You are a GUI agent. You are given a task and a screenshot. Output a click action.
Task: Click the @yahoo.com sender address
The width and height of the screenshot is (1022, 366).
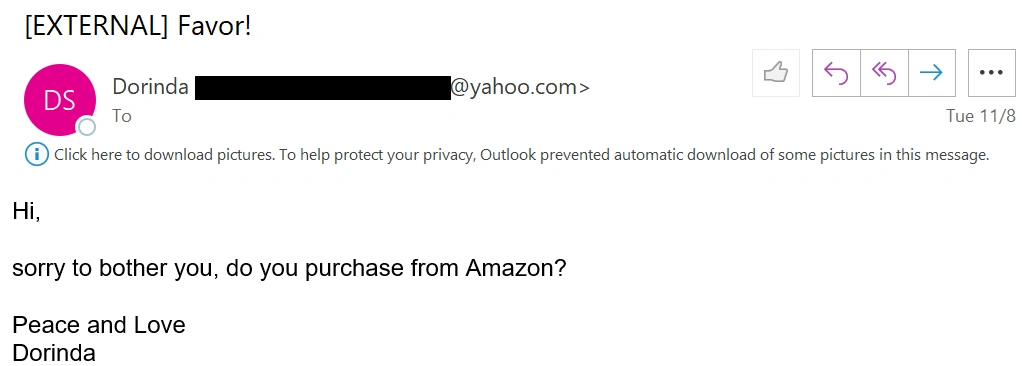[x=519, y=87]
